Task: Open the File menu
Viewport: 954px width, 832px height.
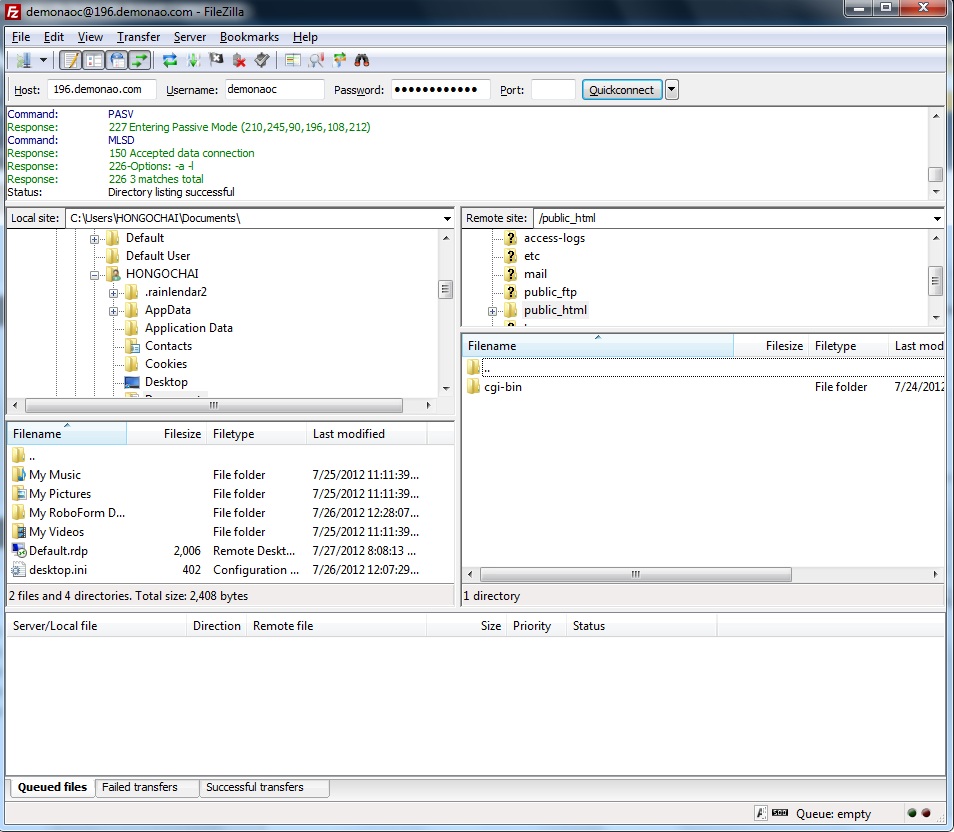Action: coord(21,37)
